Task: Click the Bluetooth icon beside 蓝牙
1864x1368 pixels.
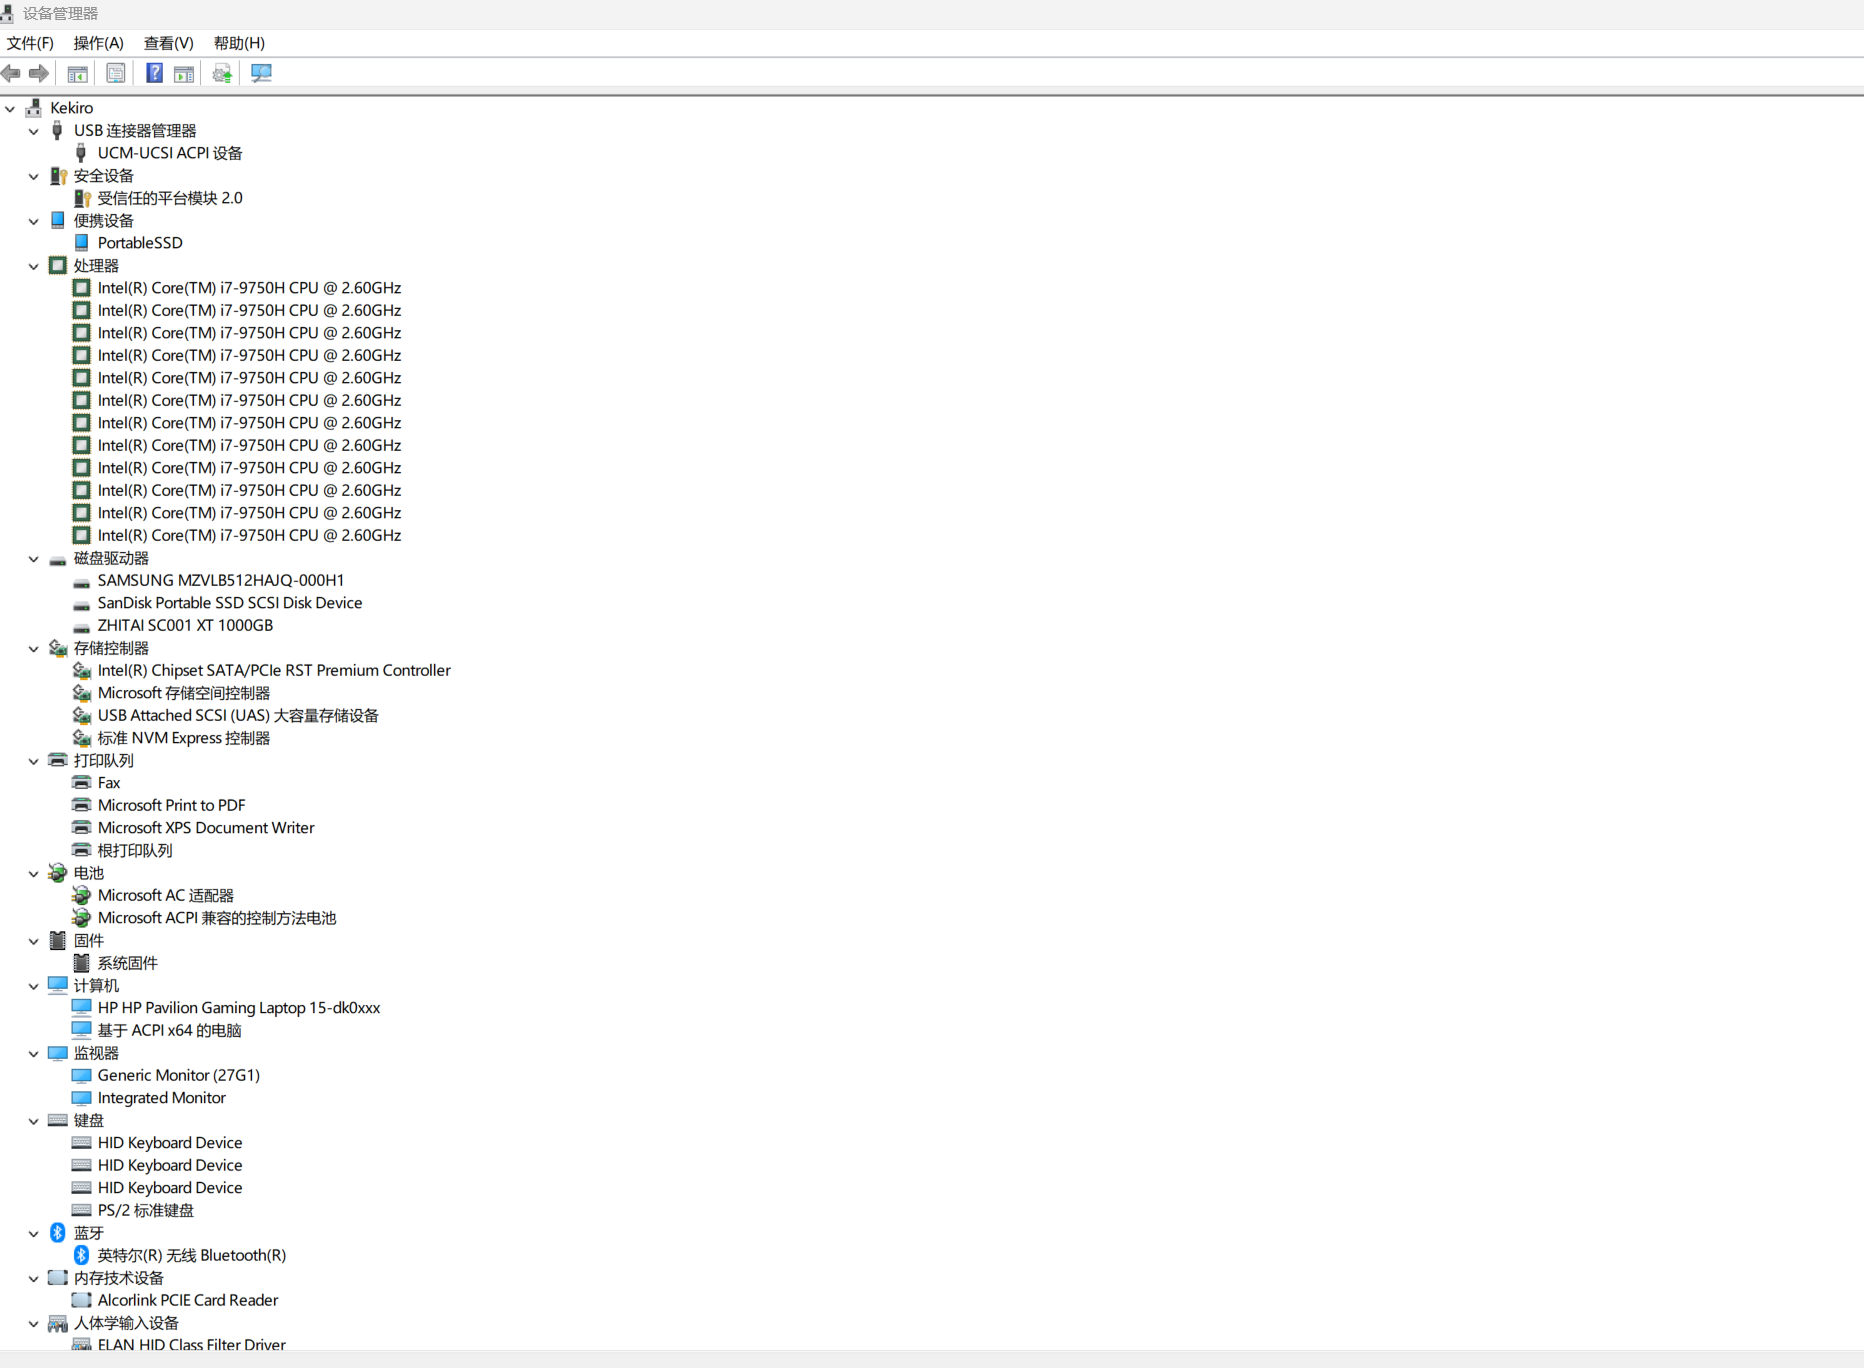Action: pos(58,1233)
